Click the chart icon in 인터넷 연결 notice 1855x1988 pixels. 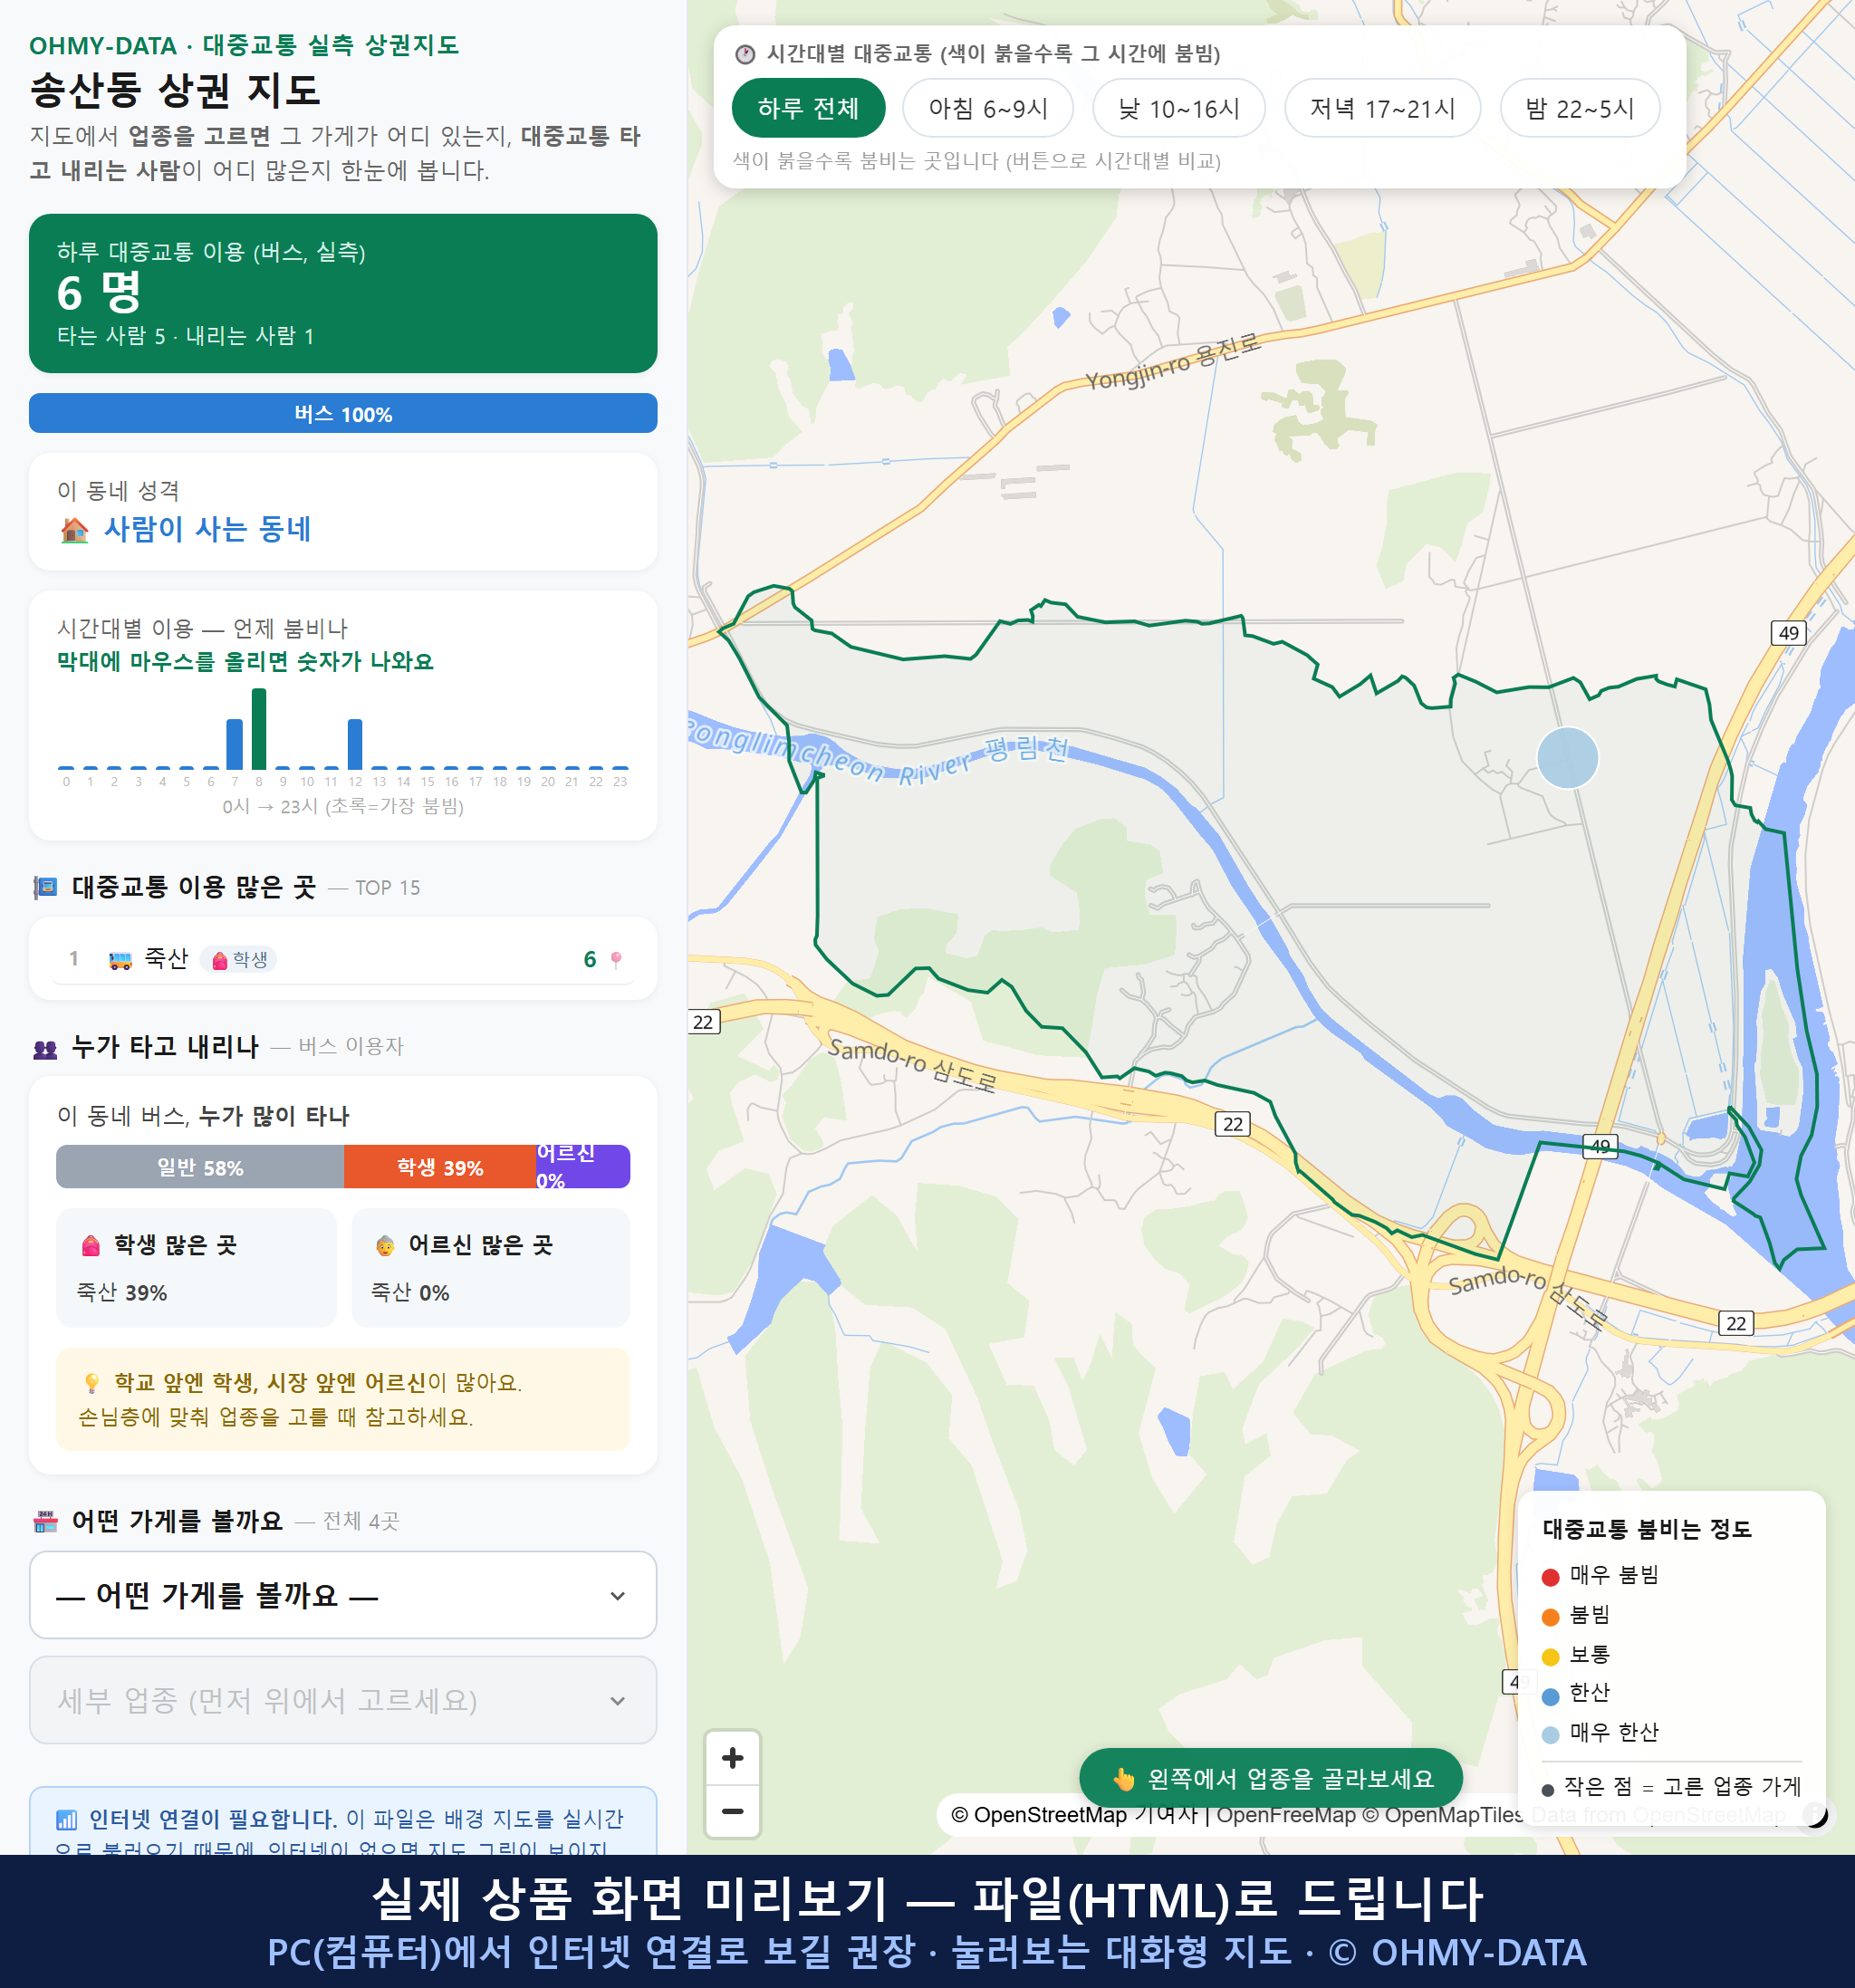pyautogui.click(x=66, y=1819)
